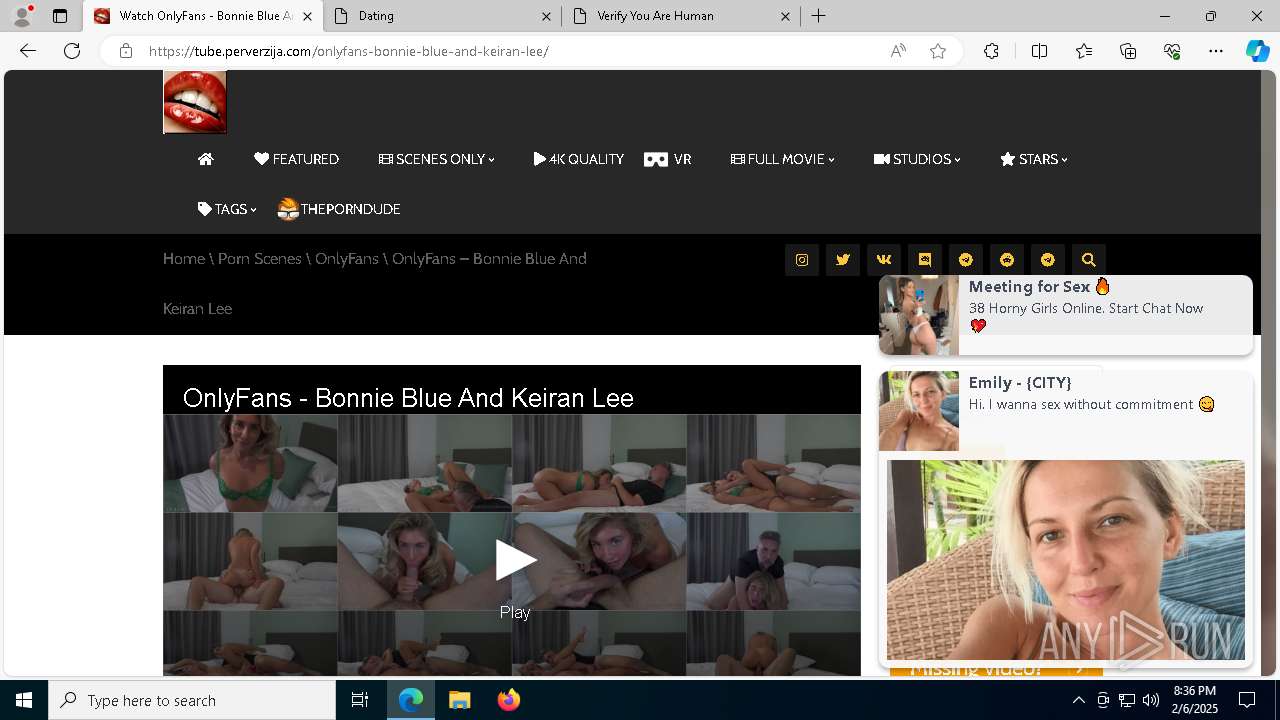The image size is (1280, 720).
Task: Open the 4K QUALITY section
Action: [x=579, y=159]
